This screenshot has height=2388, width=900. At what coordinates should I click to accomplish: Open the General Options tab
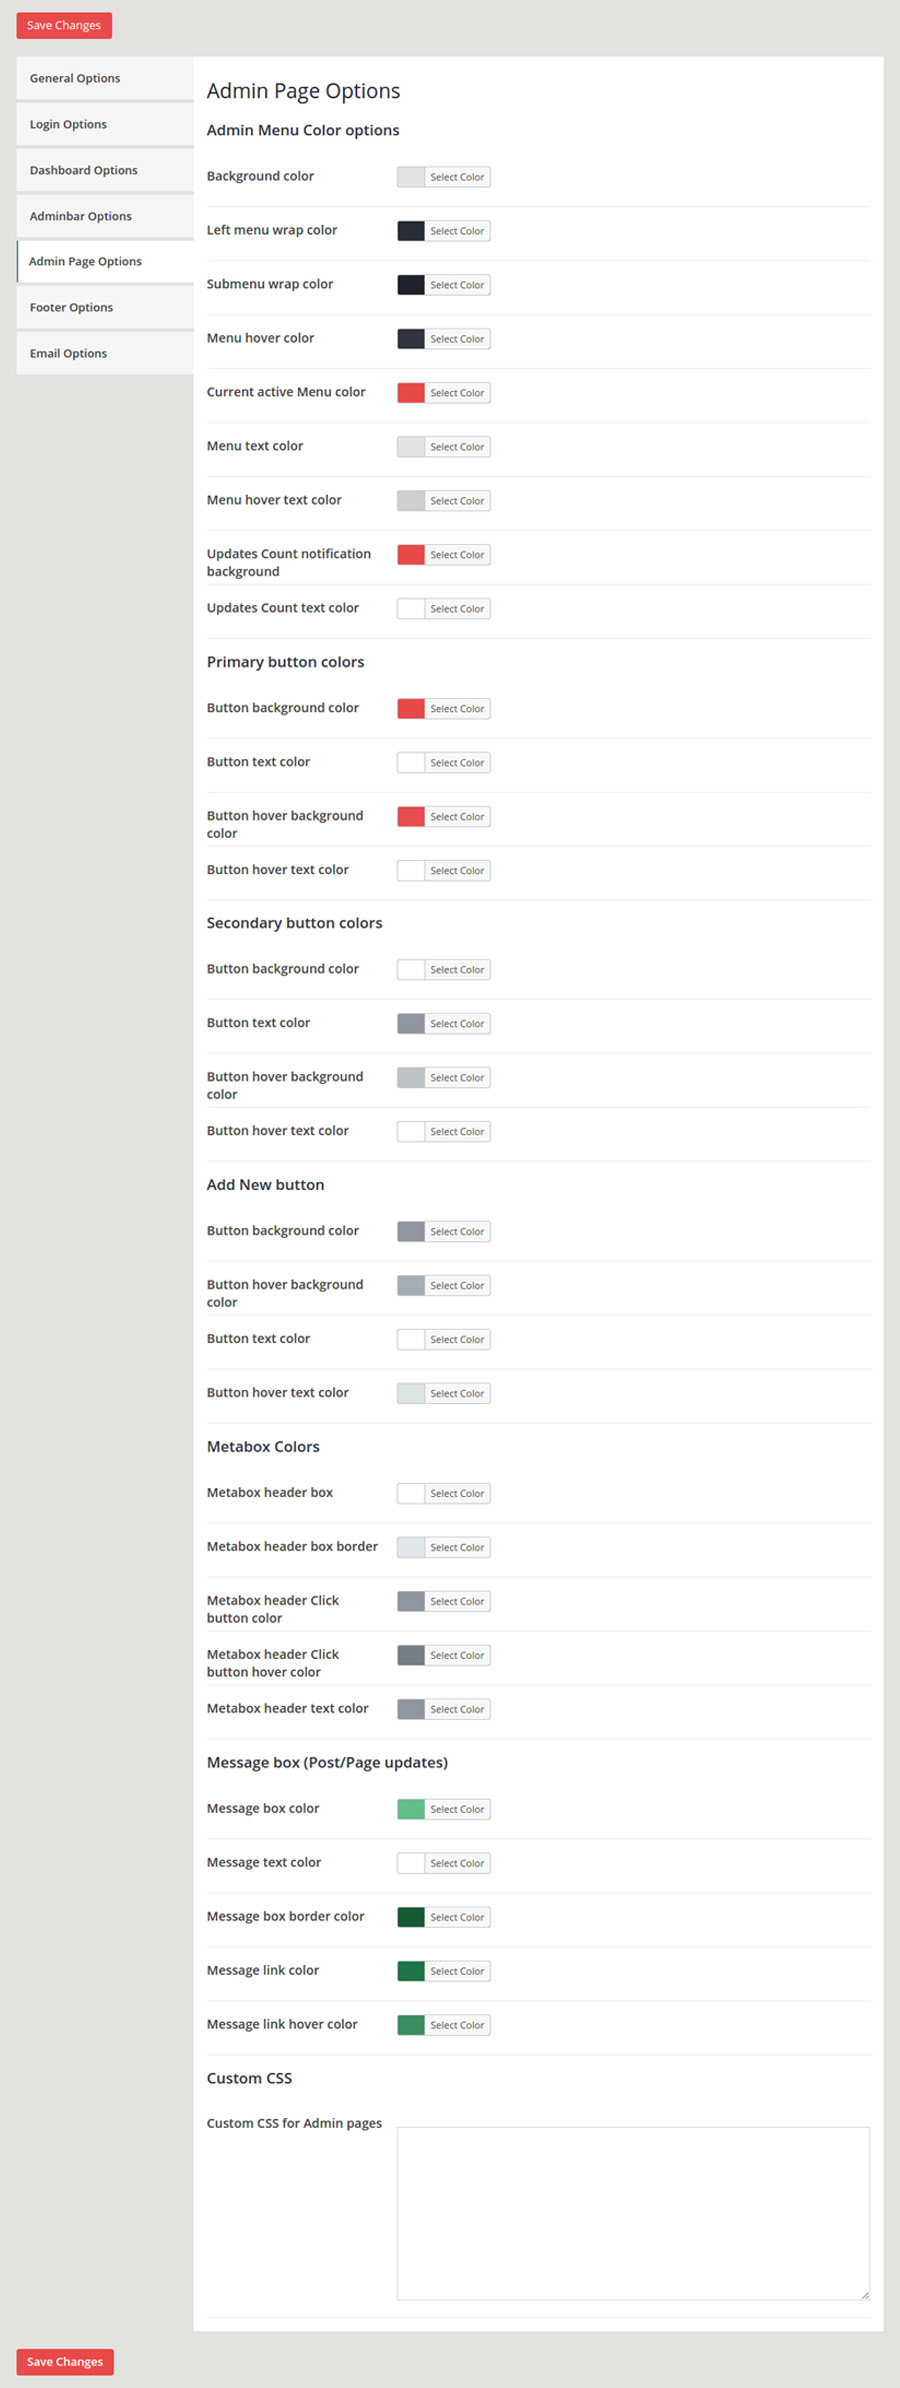[75, 78]
